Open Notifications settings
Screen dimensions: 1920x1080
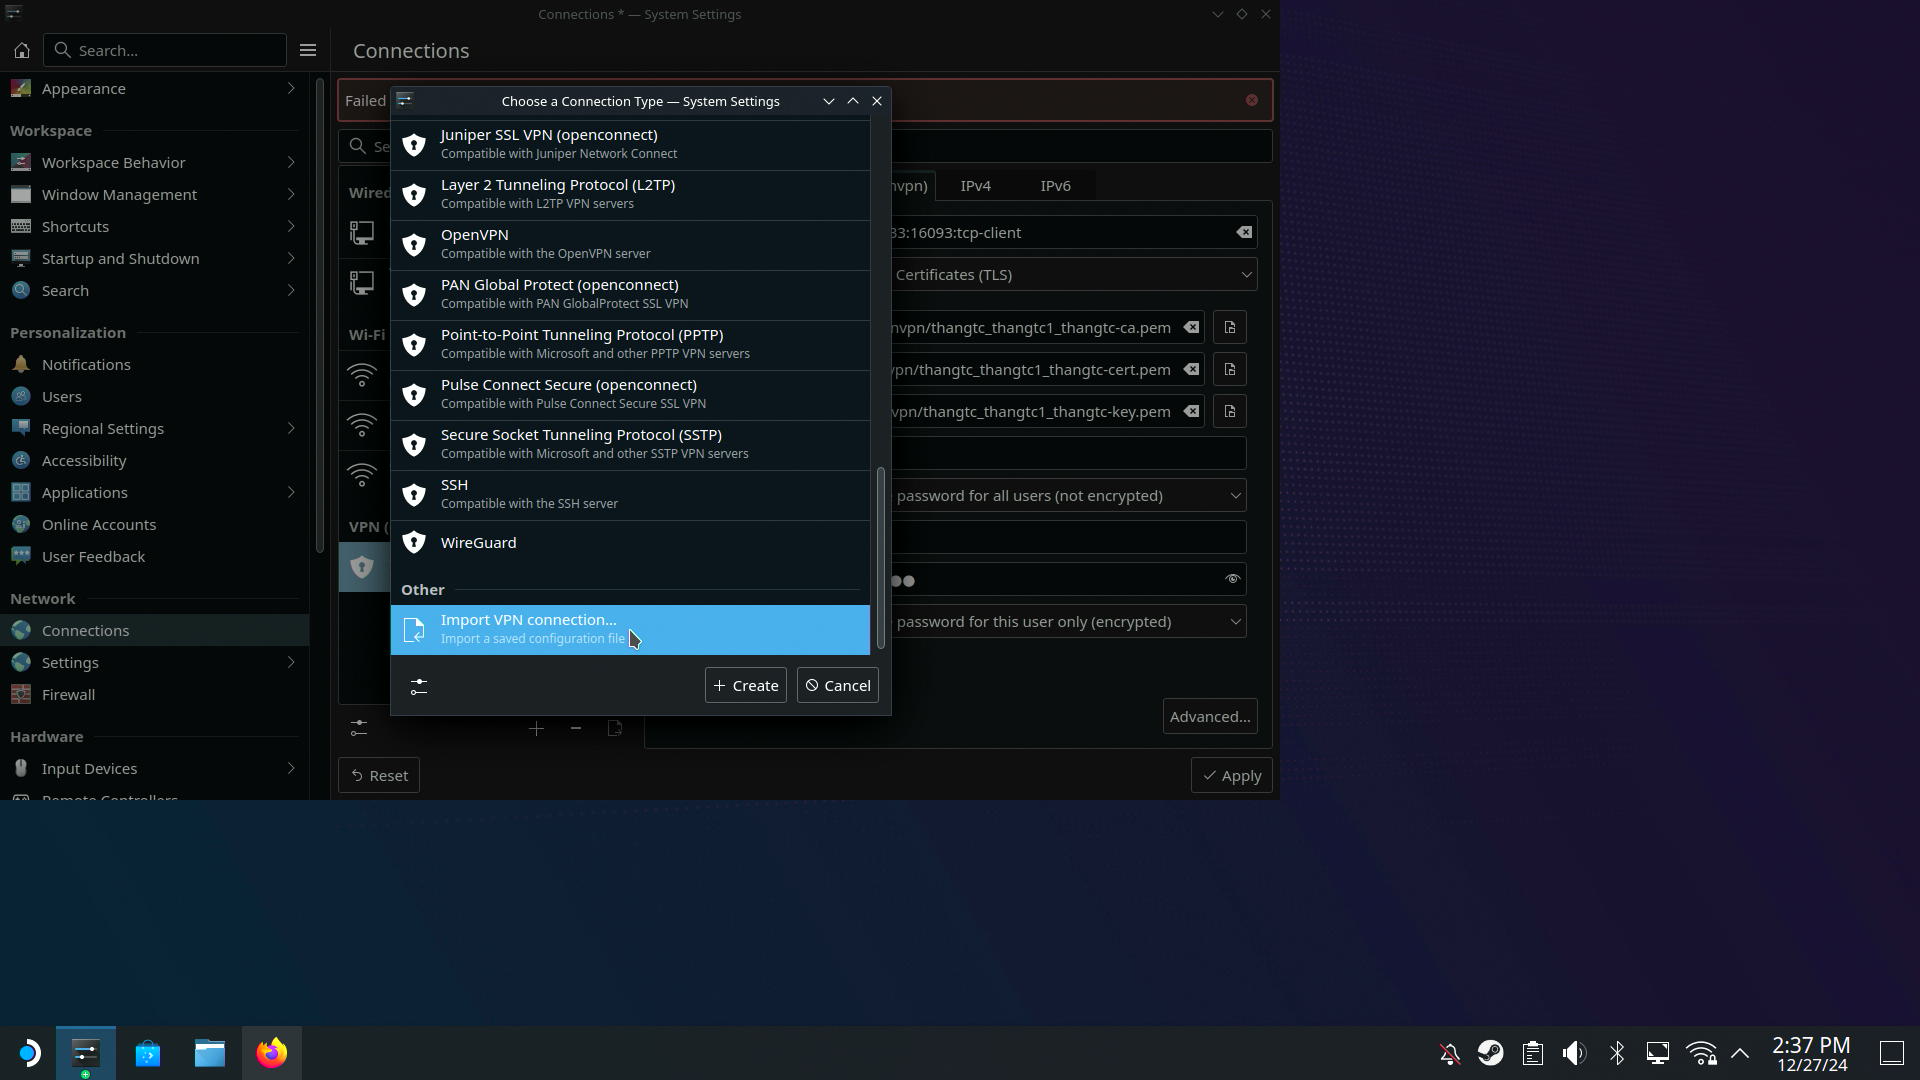click(x=154, y=364)
